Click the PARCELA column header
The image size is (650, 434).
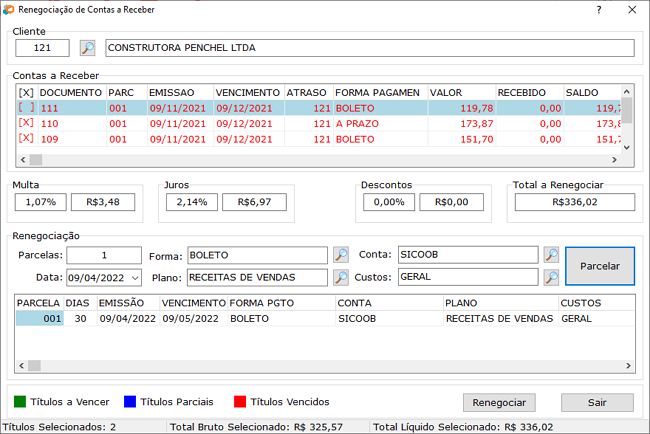point(38,303)
